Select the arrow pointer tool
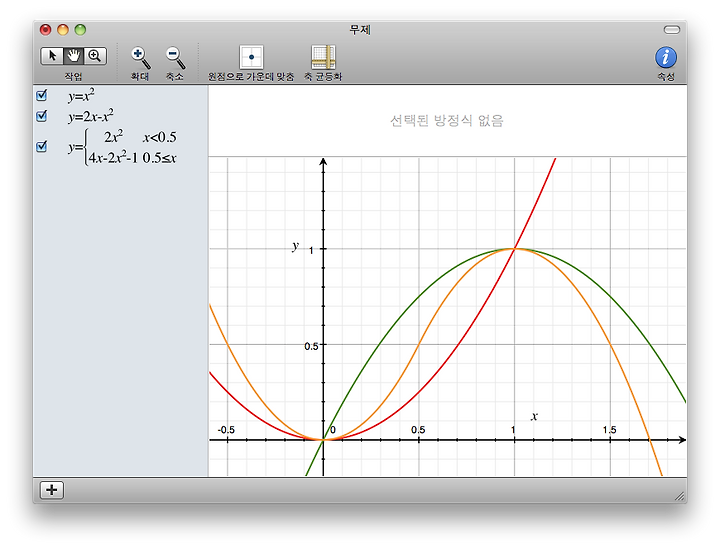720x549 pixels. coord(51,56)
